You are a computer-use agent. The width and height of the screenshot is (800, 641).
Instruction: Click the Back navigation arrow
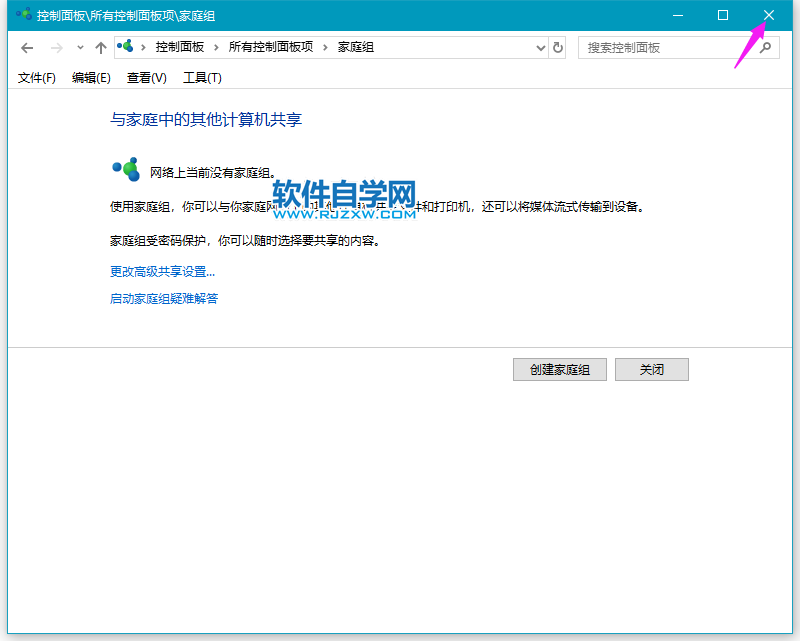pos(27,48)
